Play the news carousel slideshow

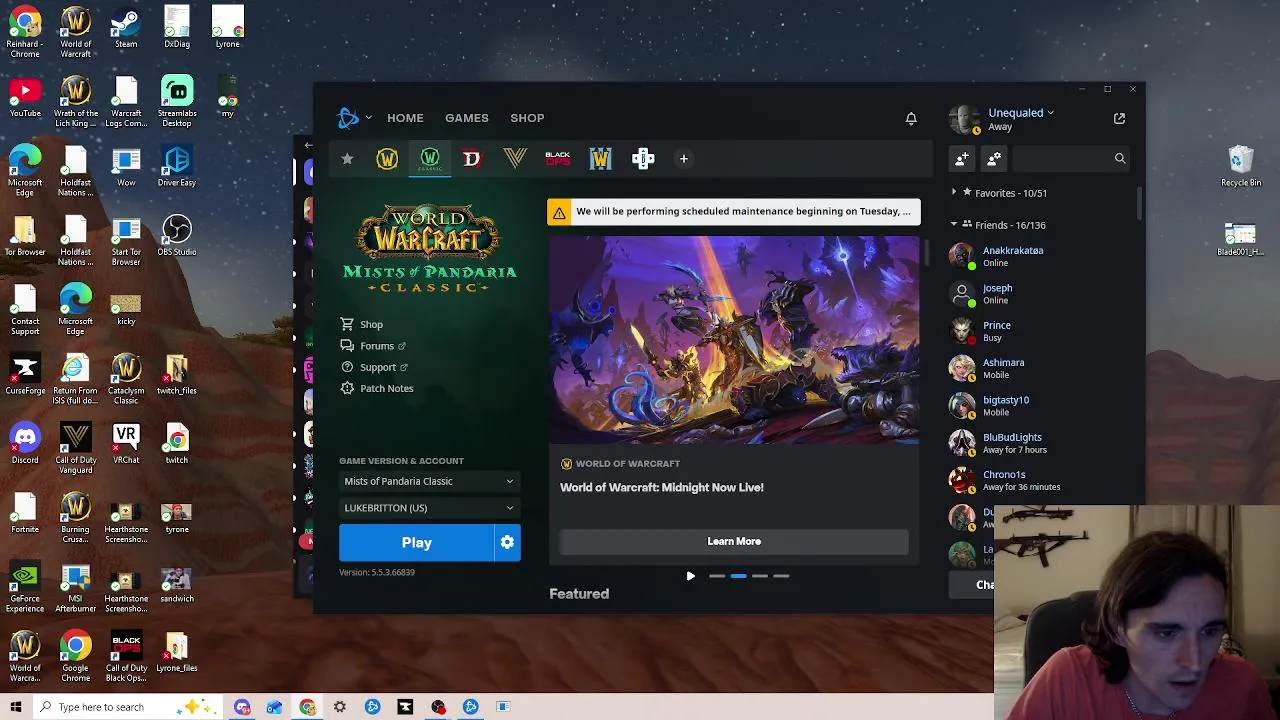[x=690, y=576]
